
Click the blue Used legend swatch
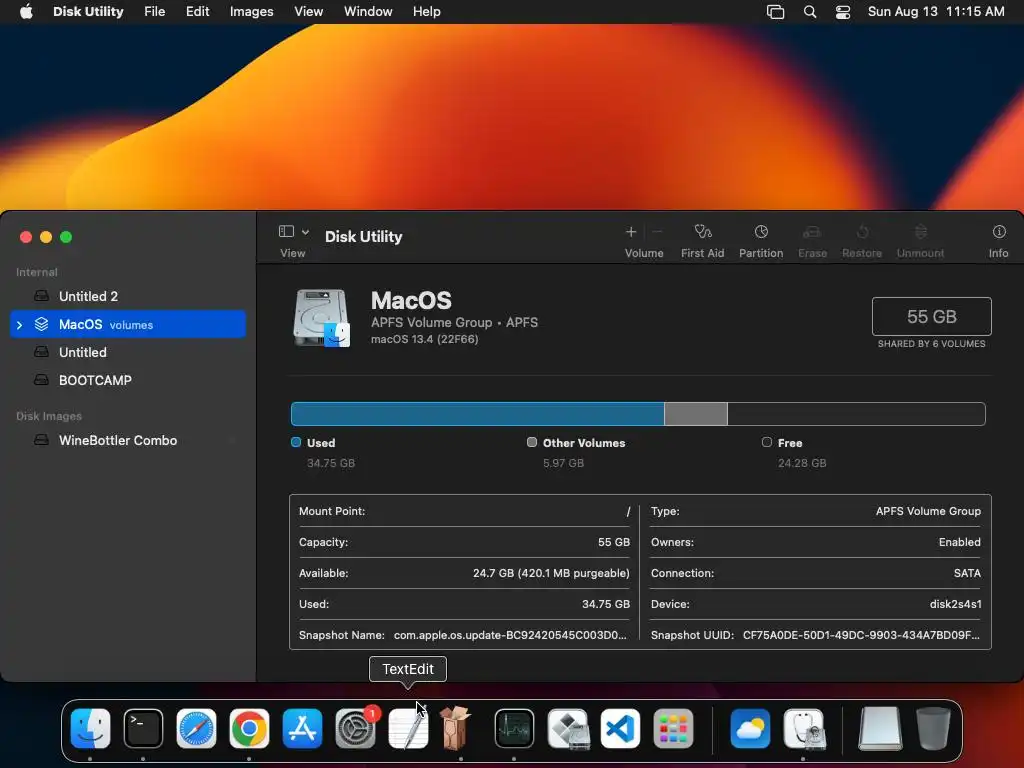tap(296, 442)
